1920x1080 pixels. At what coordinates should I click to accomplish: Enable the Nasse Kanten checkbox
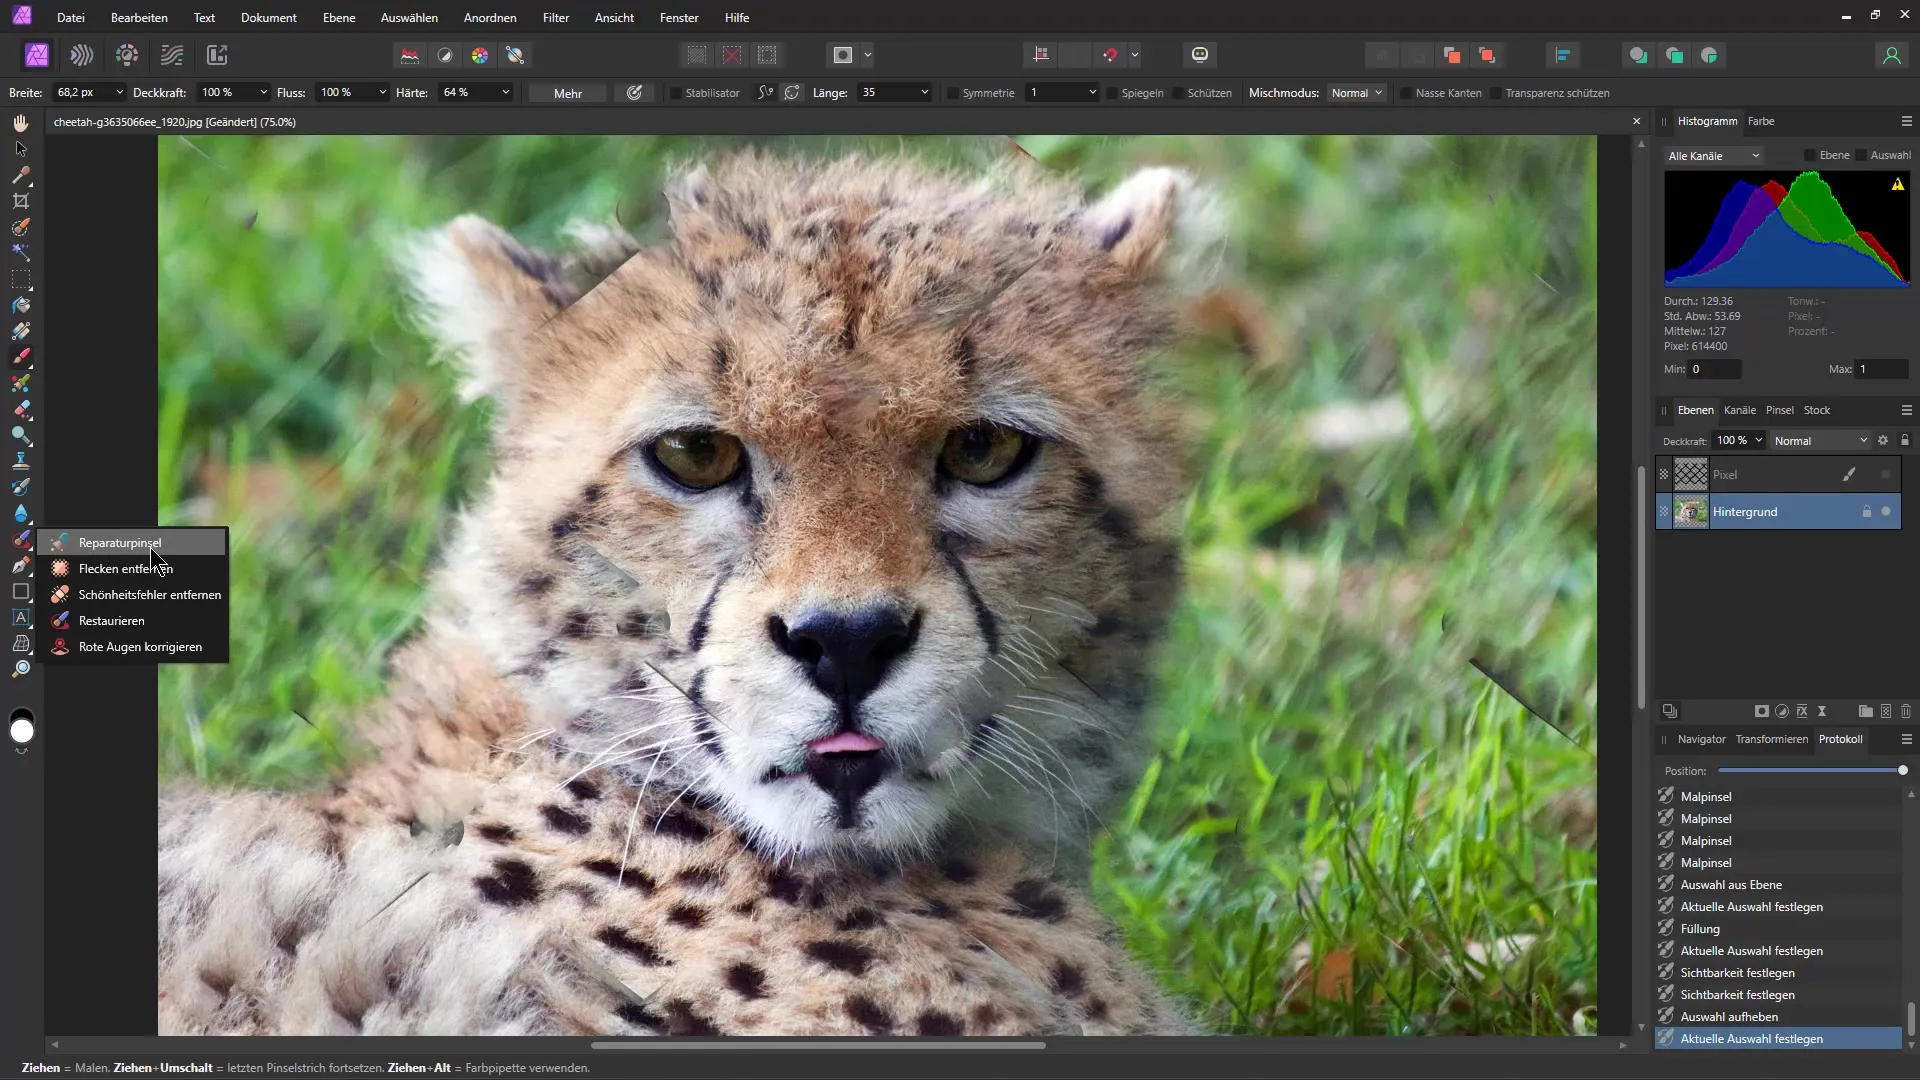1406,93
